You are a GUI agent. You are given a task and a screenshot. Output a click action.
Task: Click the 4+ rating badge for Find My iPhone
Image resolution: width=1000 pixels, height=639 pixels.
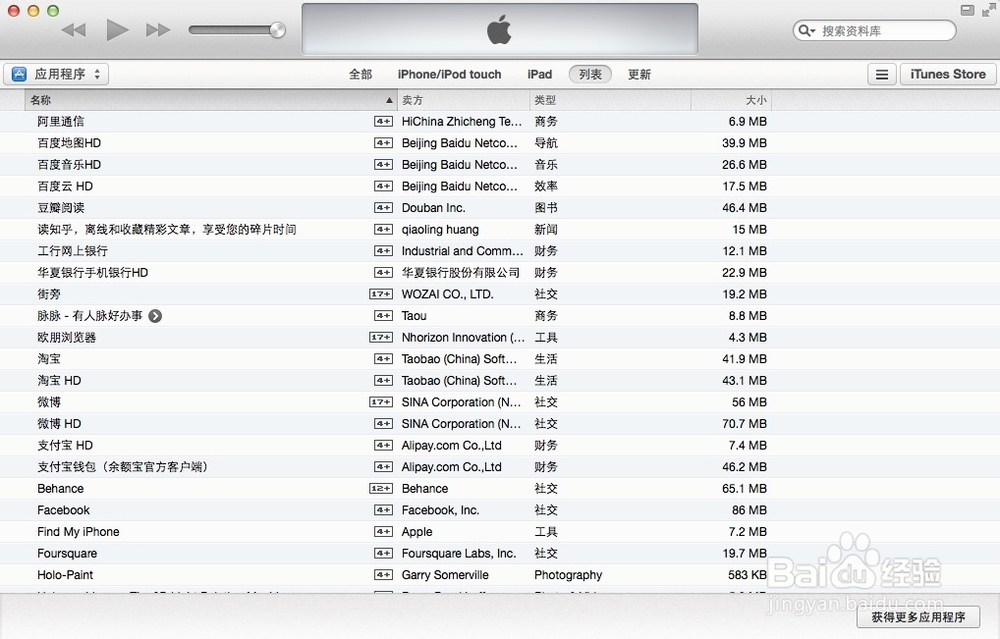(383, 532)
